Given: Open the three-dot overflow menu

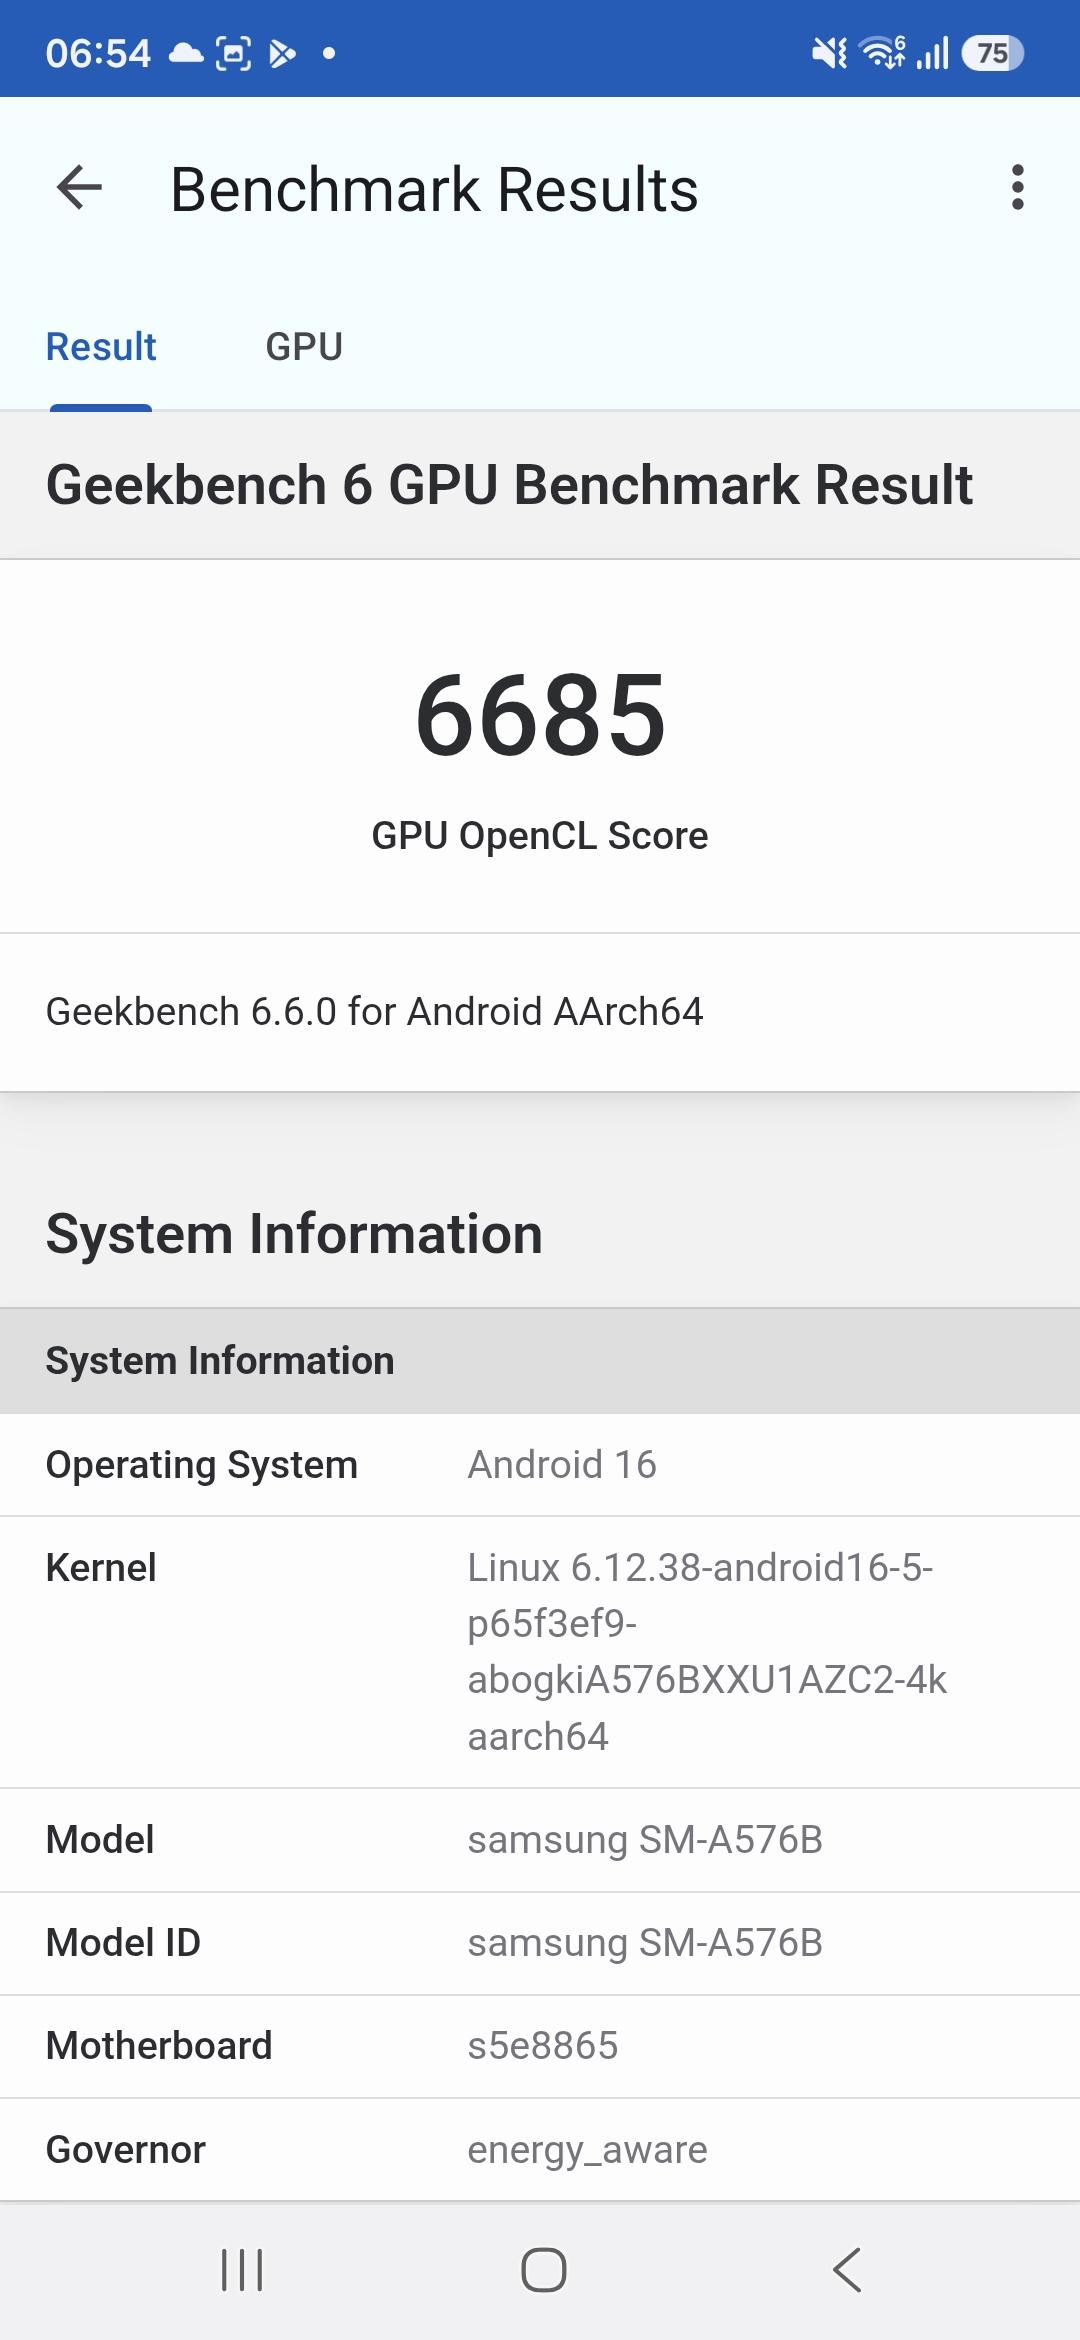Looking at the screenshot, I should click(1017, 188).
